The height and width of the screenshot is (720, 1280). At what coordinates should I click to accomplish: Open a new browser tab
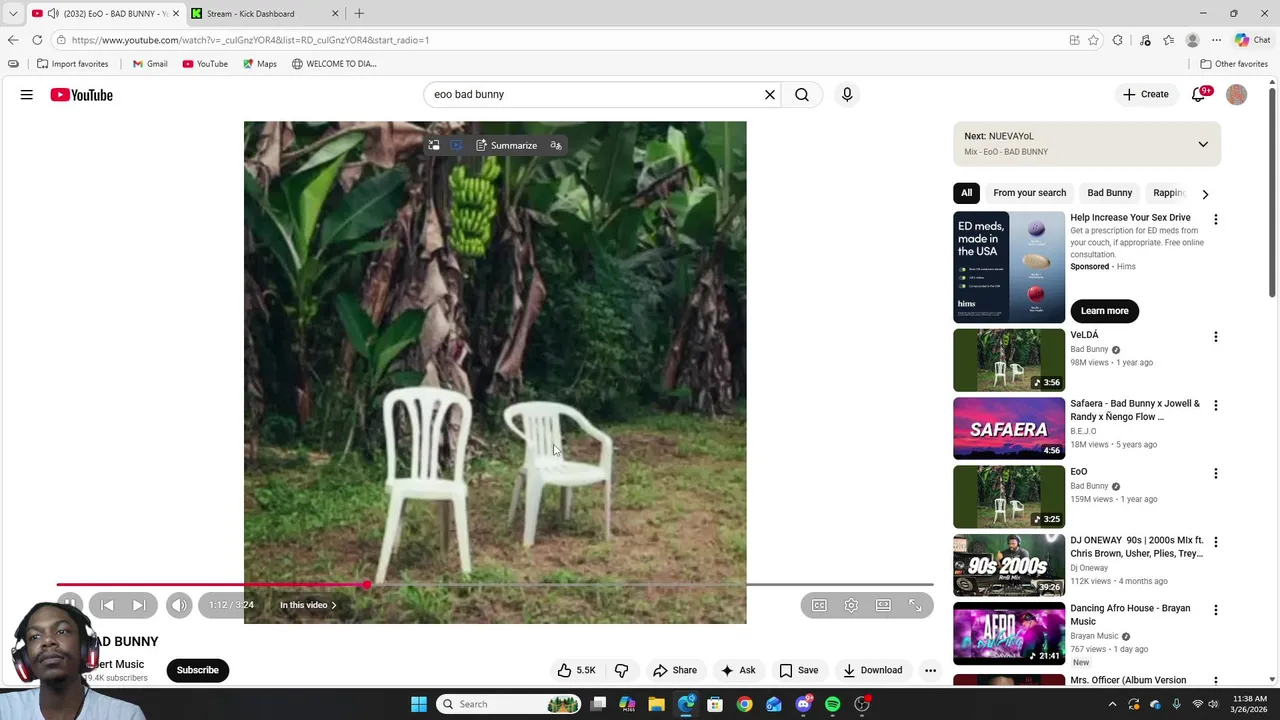pos(359,14)
